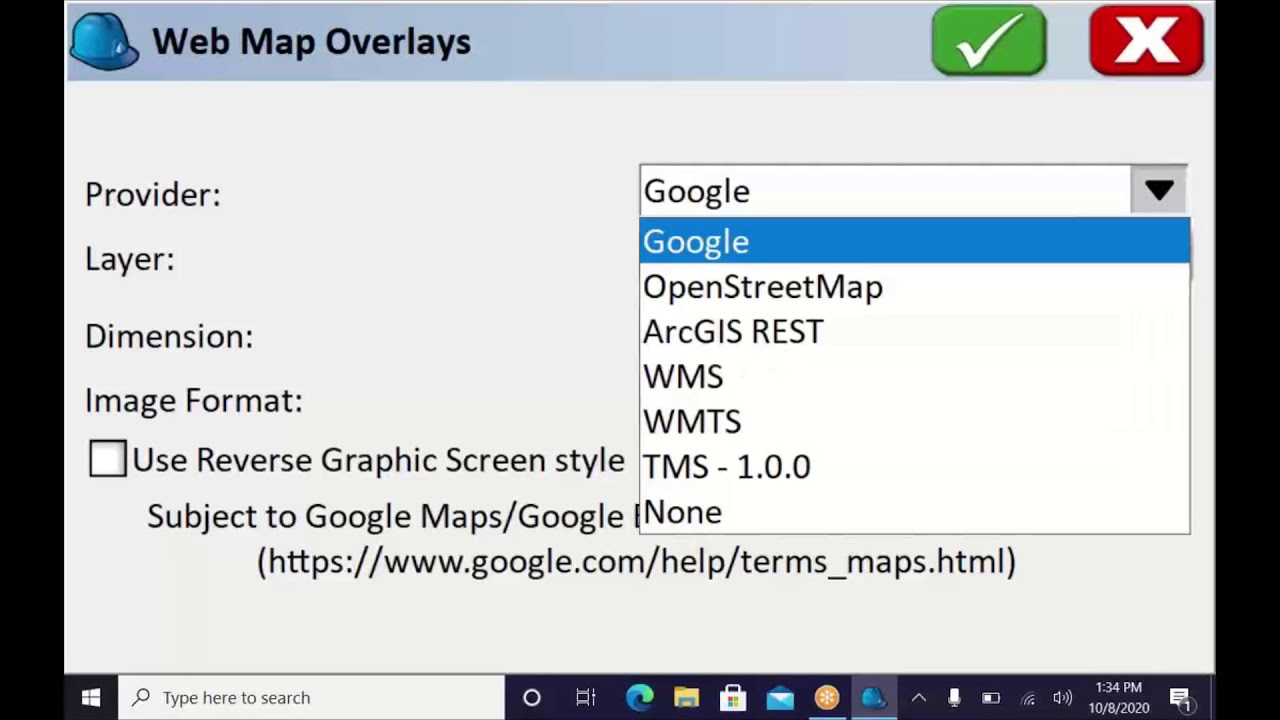Open Microsoft Store from taskbar
This screenshot has width=1280, height=720.
[733, 698]
